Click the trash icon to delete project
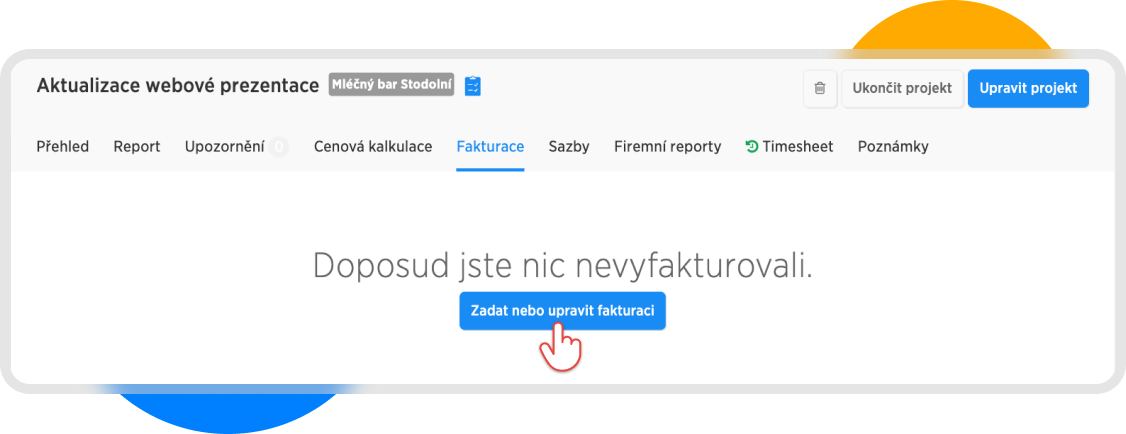This screenshot has height=434, width=1126. click(820, 88)
